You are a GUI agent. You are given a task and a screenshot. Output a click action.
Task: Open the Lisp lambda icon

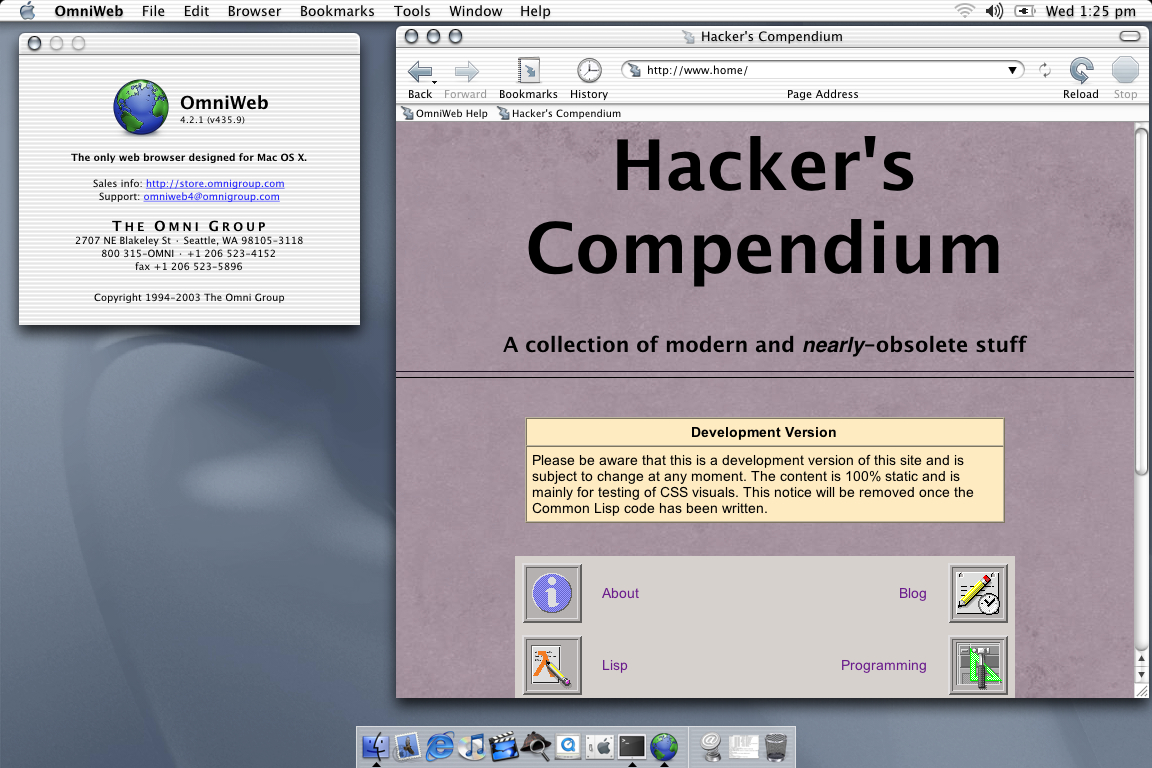pyautogui.click(x=552, y=665)
